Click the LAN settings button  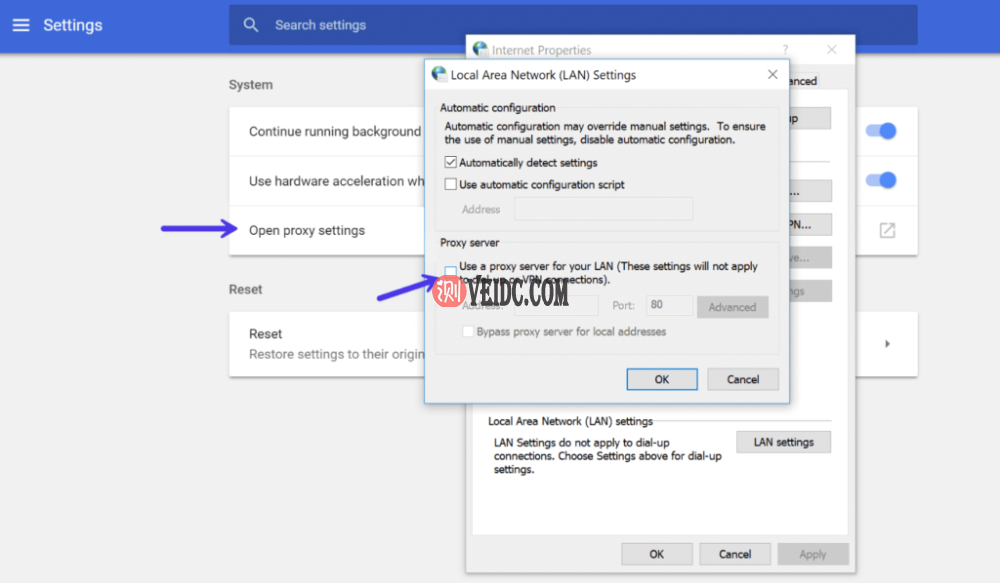tap(783, 441)
